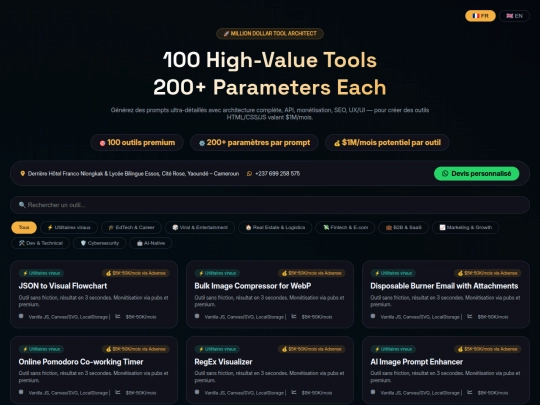Click the Adsense revenue badge on AI Image Prompt card
This screenshot has width=540, height=405.
point(488,349)
